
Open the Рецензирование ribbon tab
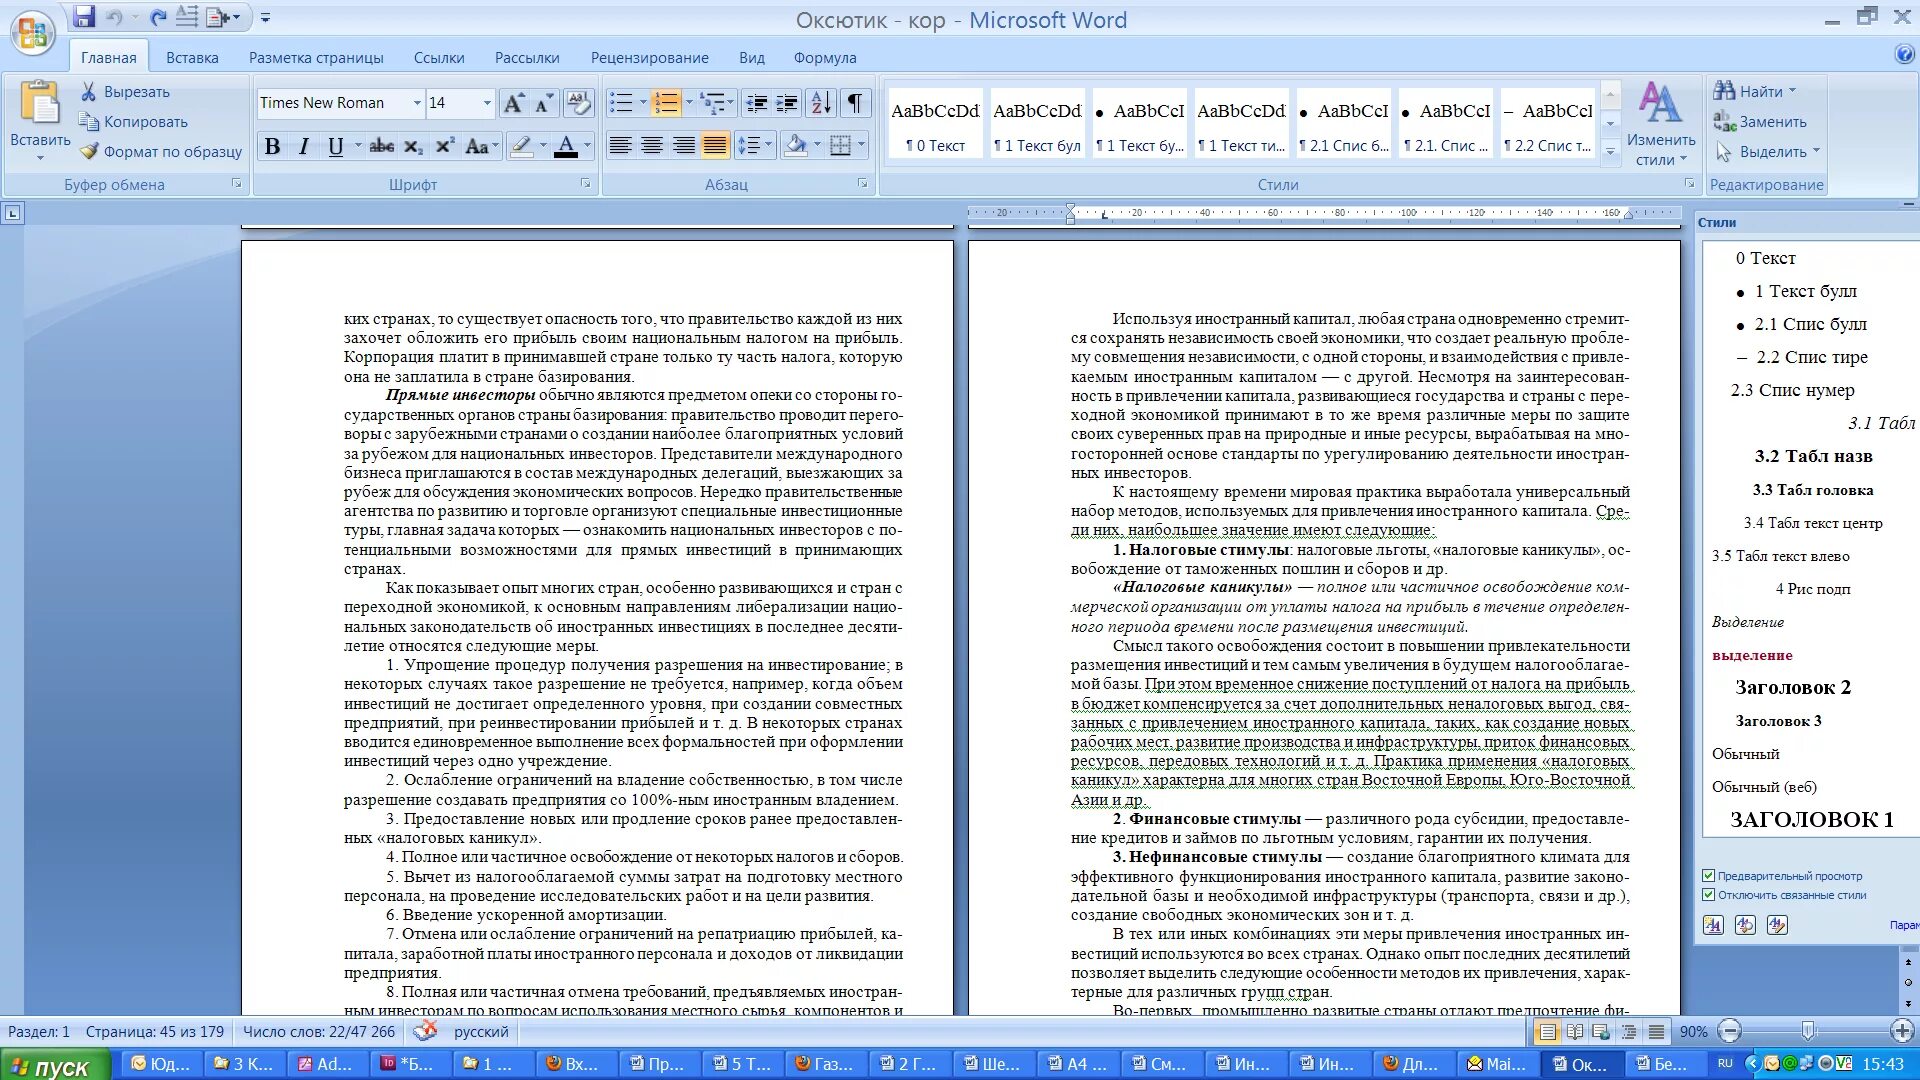tap(649, 58)
